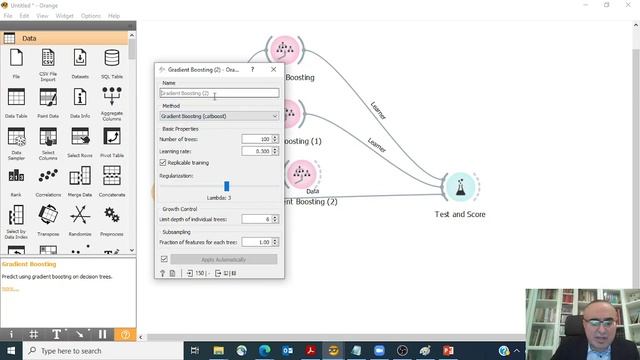Select the Concatenate widget
This screenshot has height=360, width=640.
112,181
